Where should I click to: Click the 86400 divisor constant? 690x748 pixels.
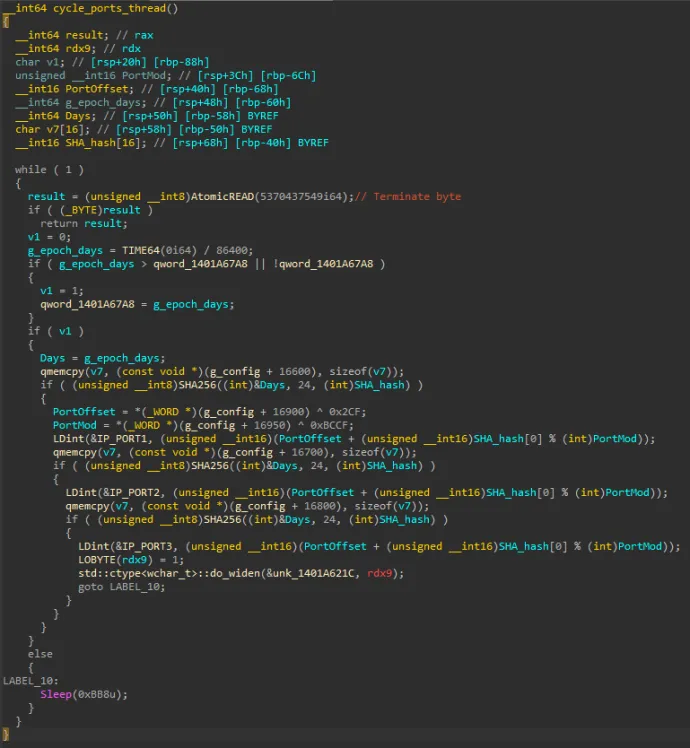[x=231, y=250]
